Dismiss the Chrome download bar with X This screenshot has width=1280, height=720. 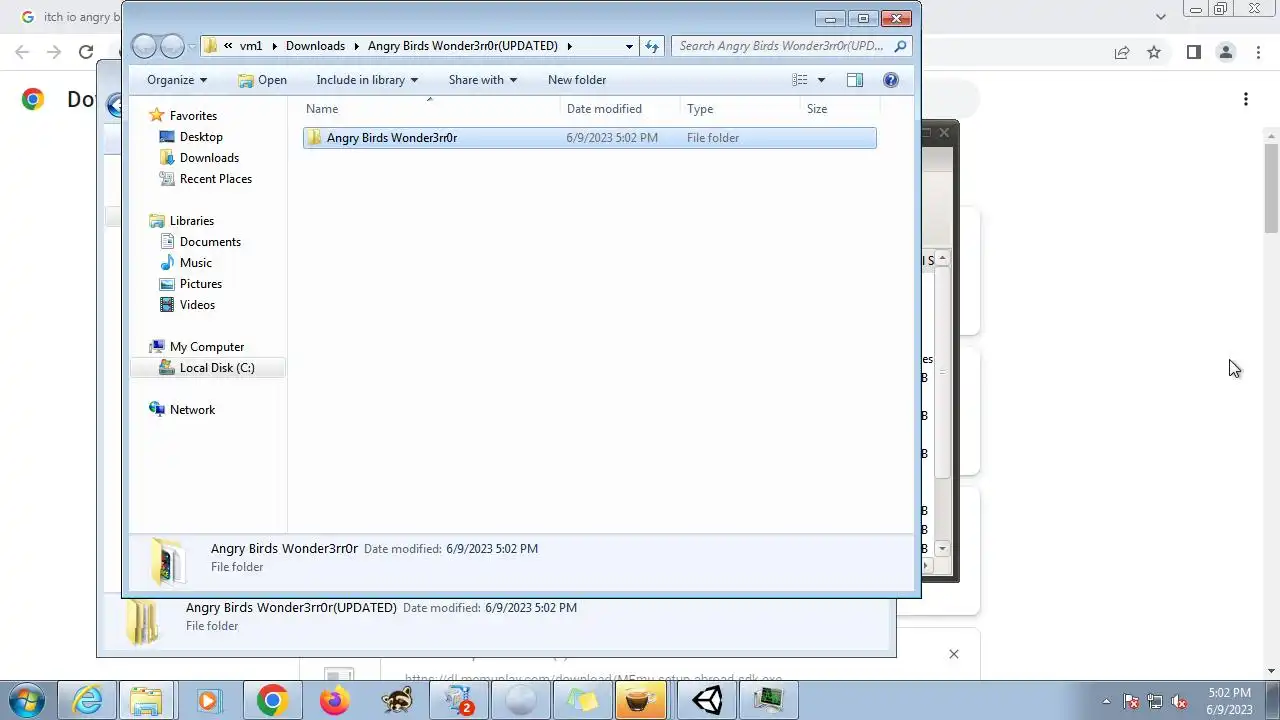click(953, 654)
